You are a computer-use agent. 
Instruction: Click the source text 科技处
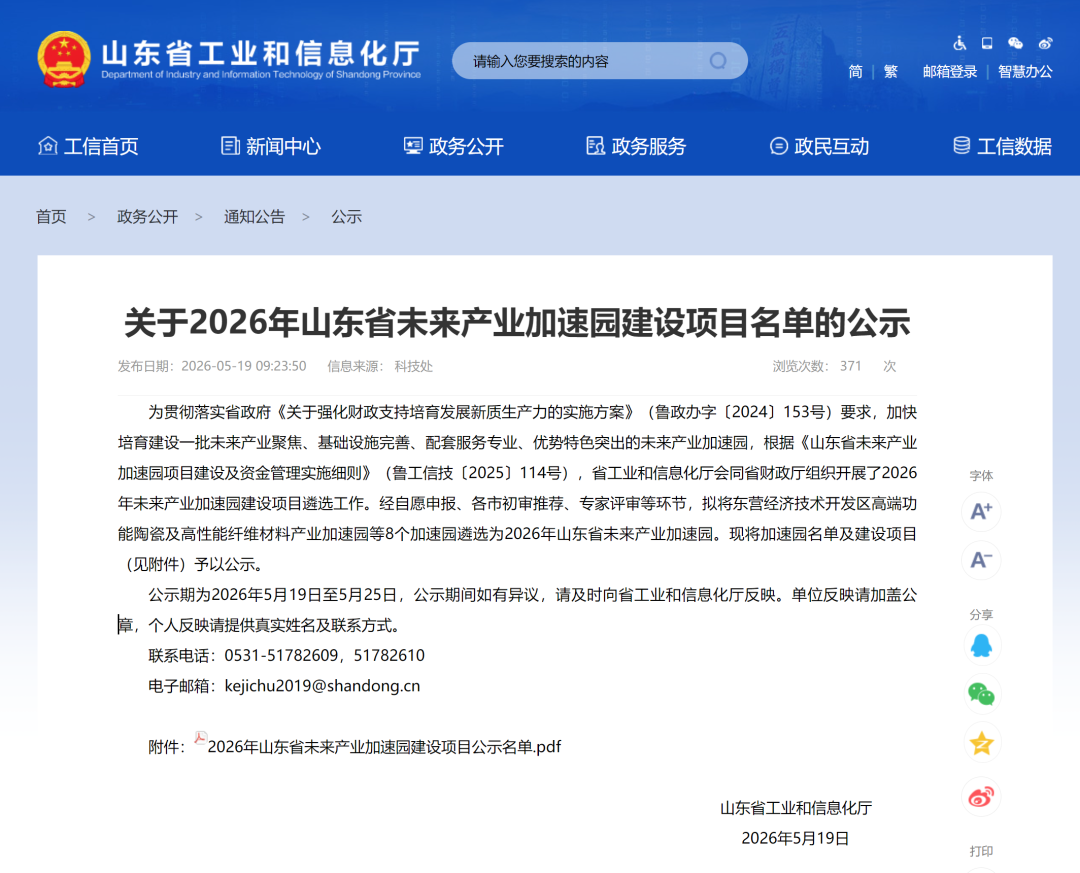(x=413, y=366)
